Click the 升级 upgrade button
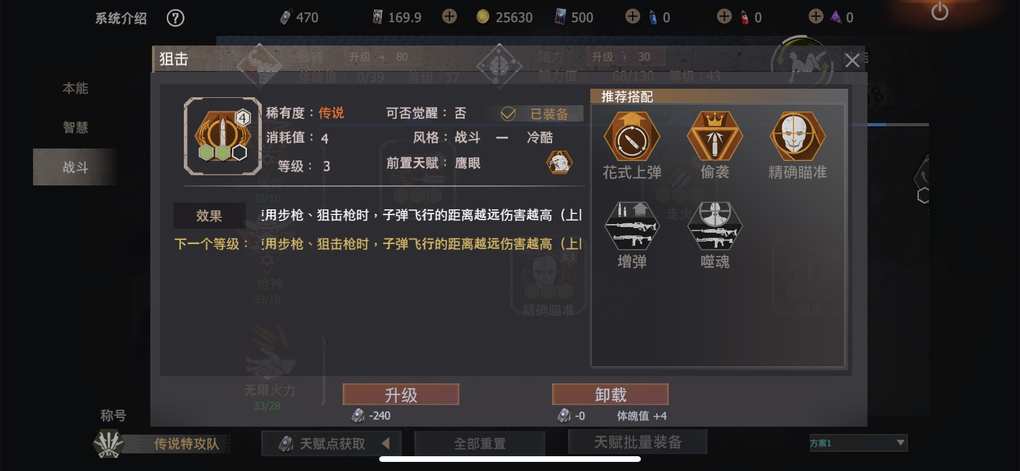Screen dimensions: 1020x471 pyautogui.click(x=401, y=394)
